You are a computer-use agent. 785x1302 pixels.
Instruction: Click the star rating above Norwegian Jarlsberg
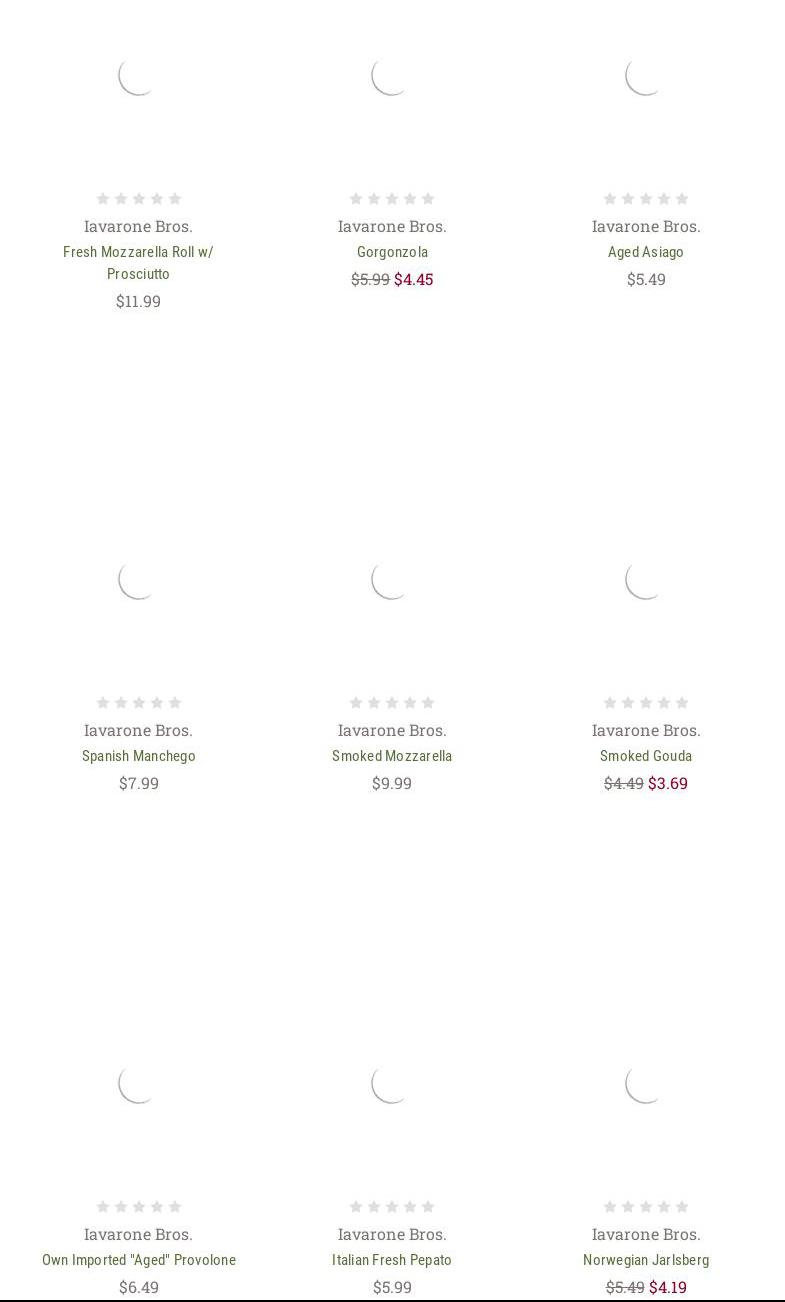tap(645, 1207)
